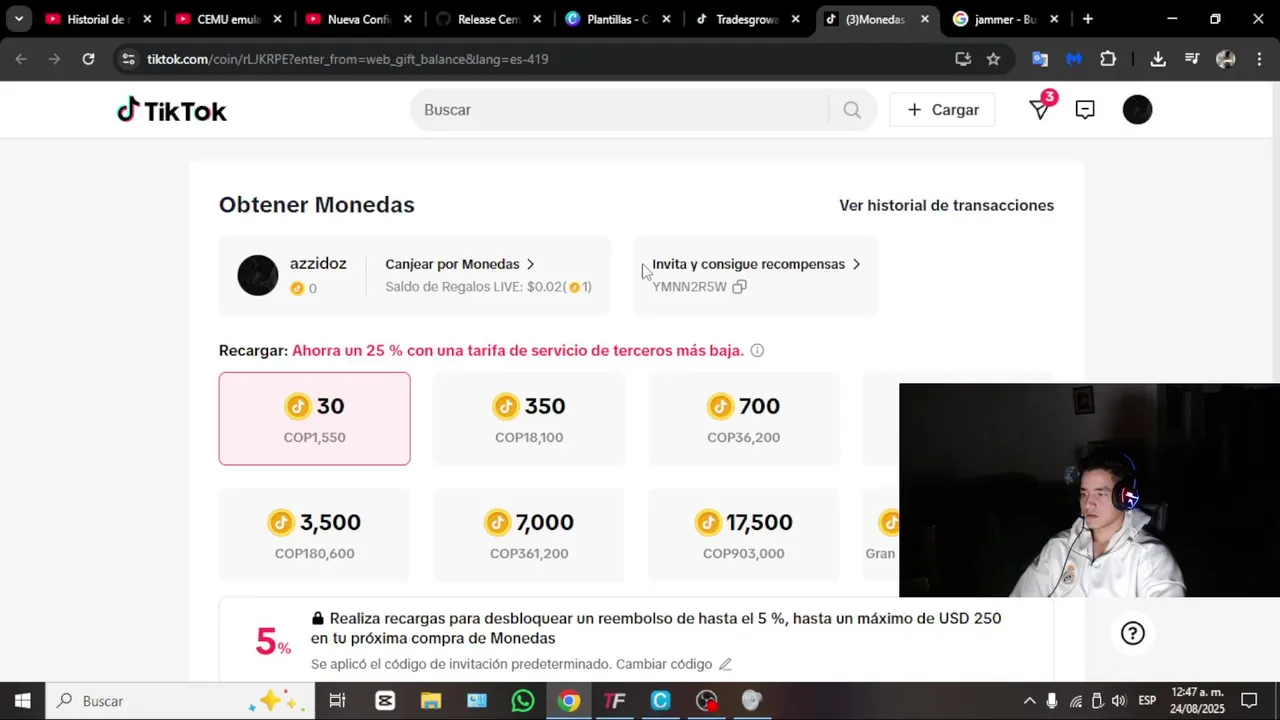
Task: Open the Malwarebytes extension icon
Action: 1074,59
